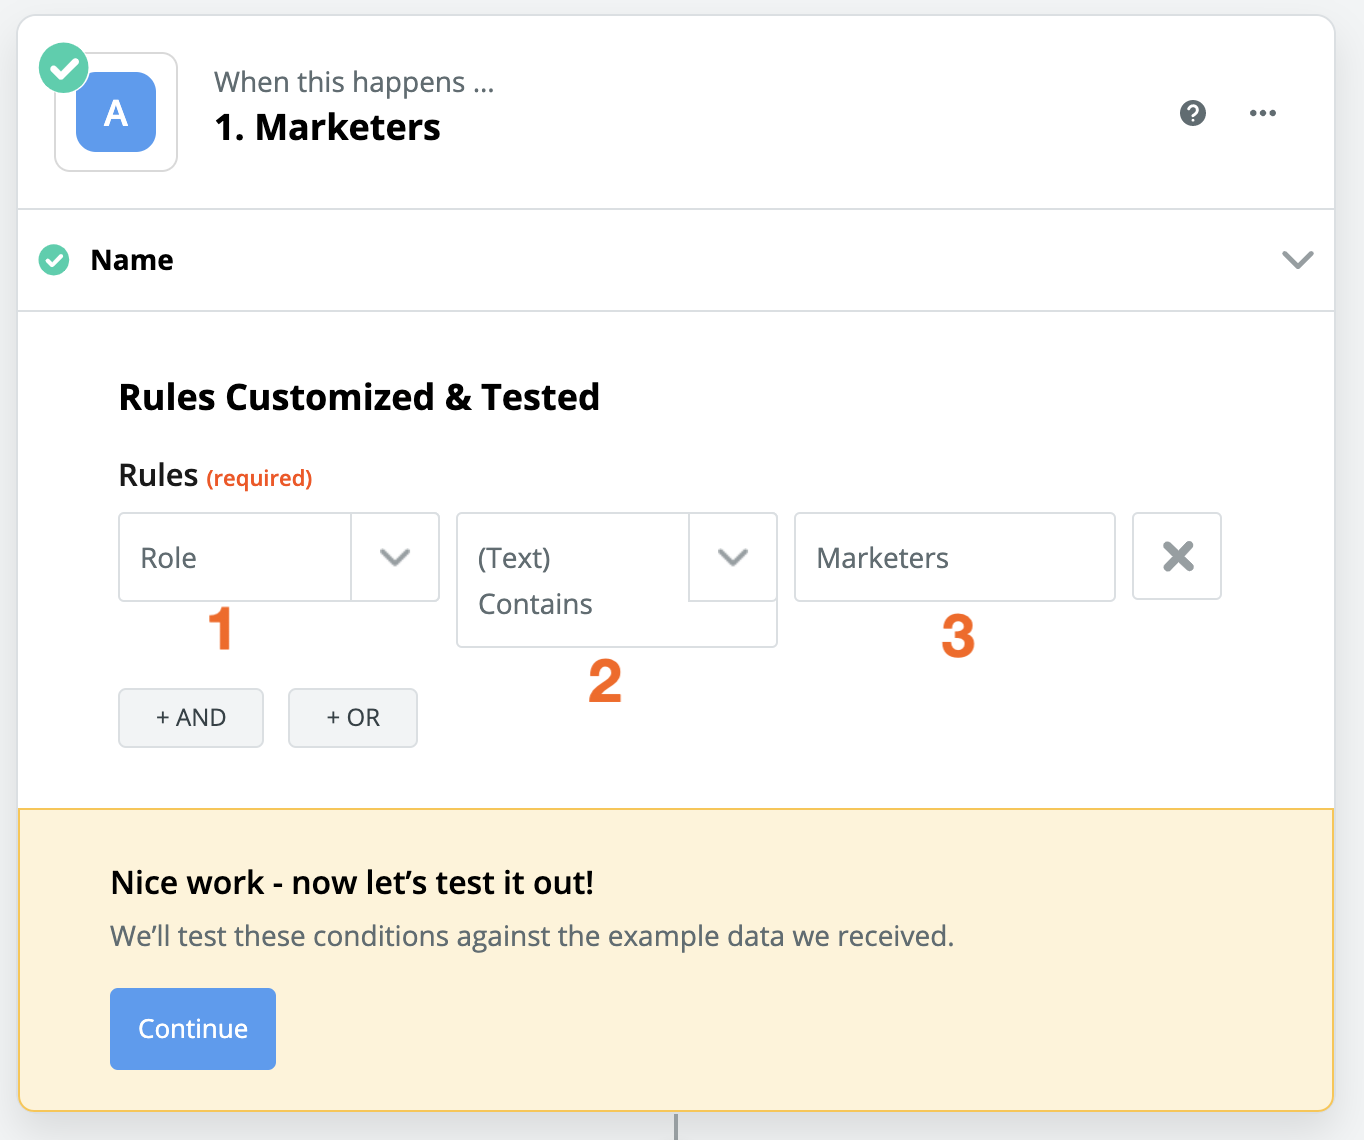Image resolution: width=1364 pixels, height=1140 pixels.
Task: Click the '(Text) Contains' condition box
Action: 573,580
